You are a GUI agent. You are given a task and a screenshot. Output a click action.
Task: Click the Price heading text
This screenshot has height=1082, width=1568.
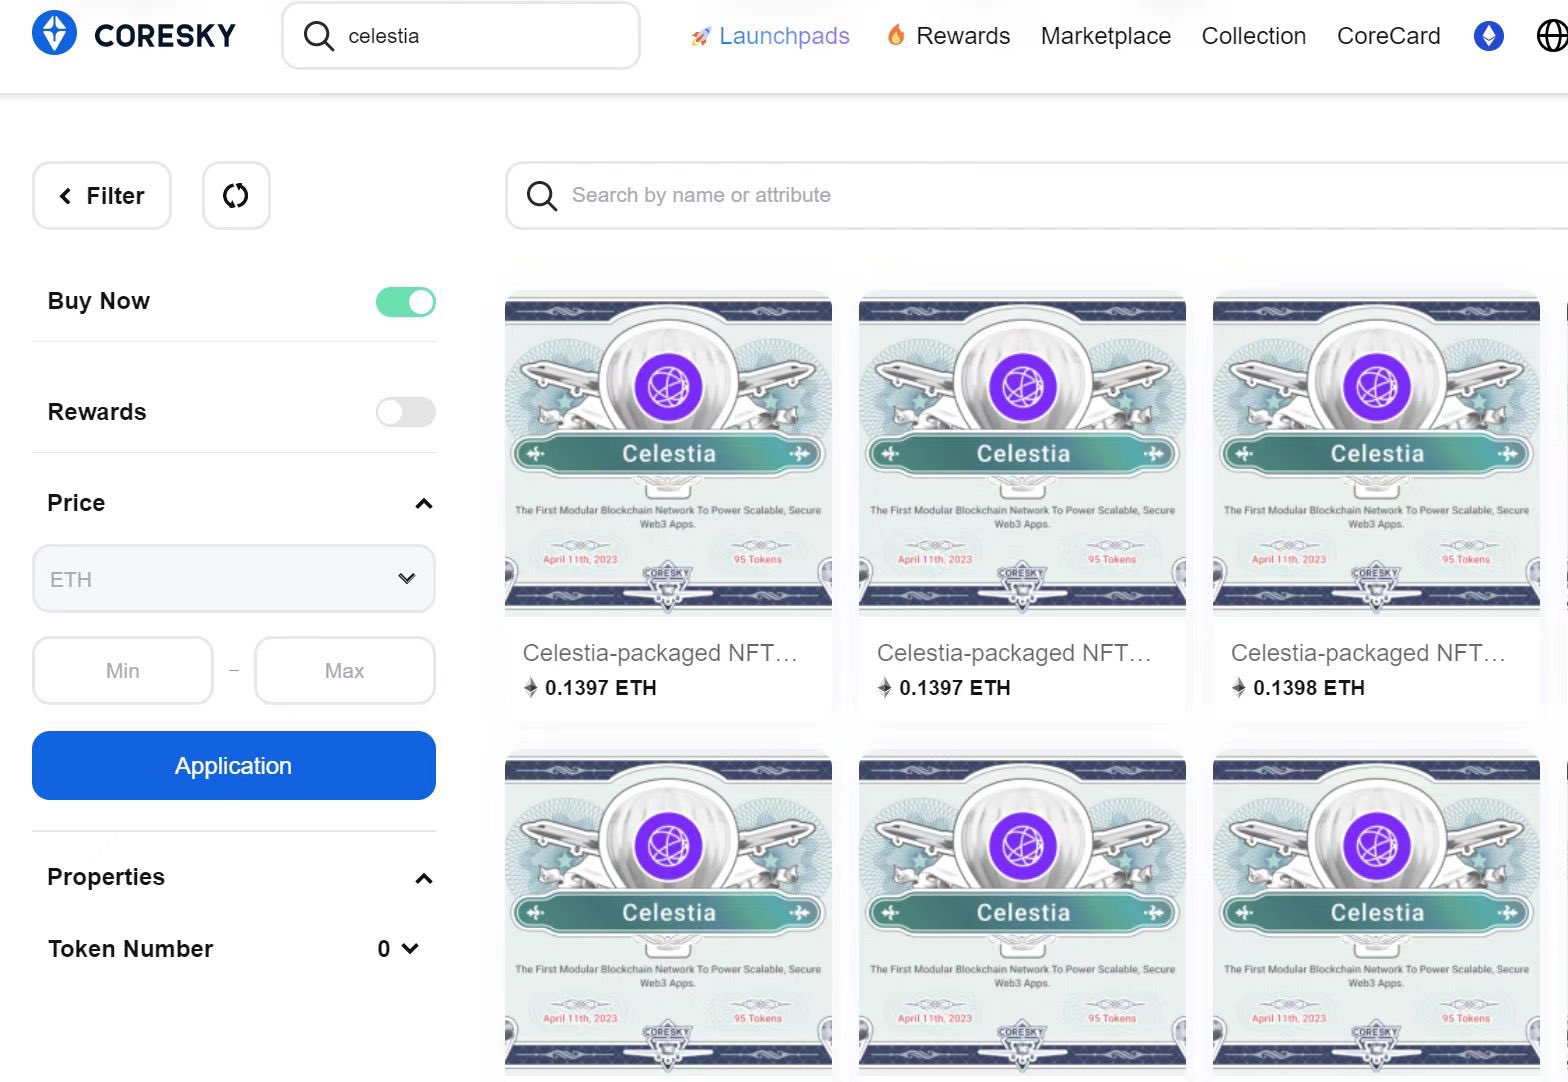[76, 503]
